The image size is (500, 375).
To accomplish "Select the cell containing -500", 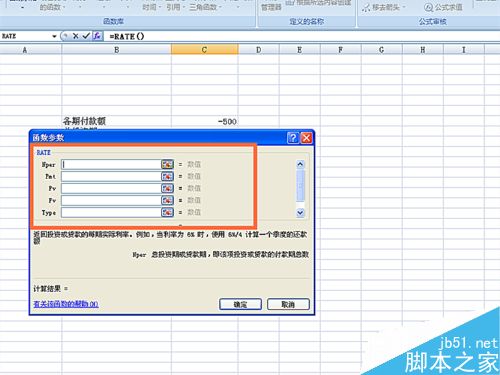I will tap(205, 121).
